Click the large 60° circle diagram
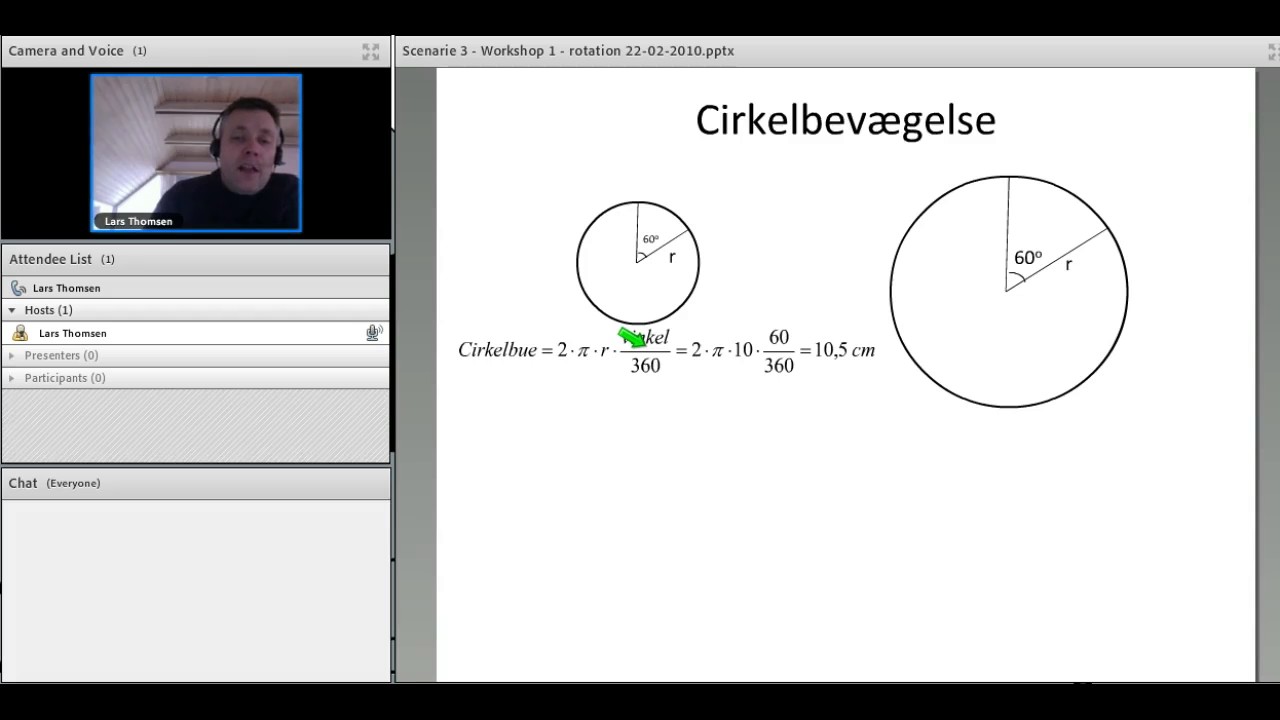The image size is (1280, 720). (1008, 292)
